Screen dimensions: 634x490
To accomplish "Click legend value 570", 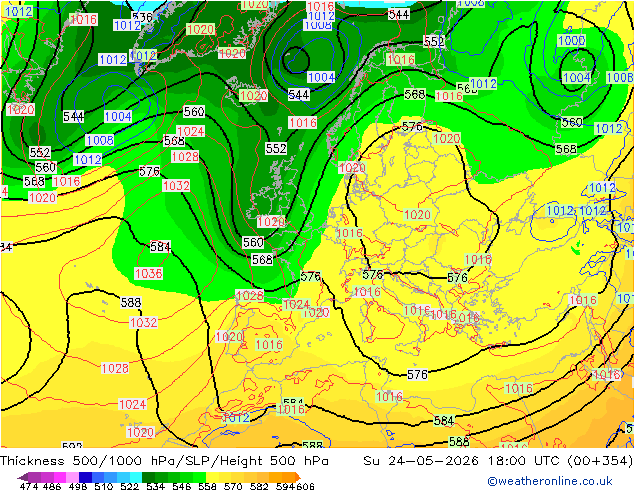I will point(233,486).
